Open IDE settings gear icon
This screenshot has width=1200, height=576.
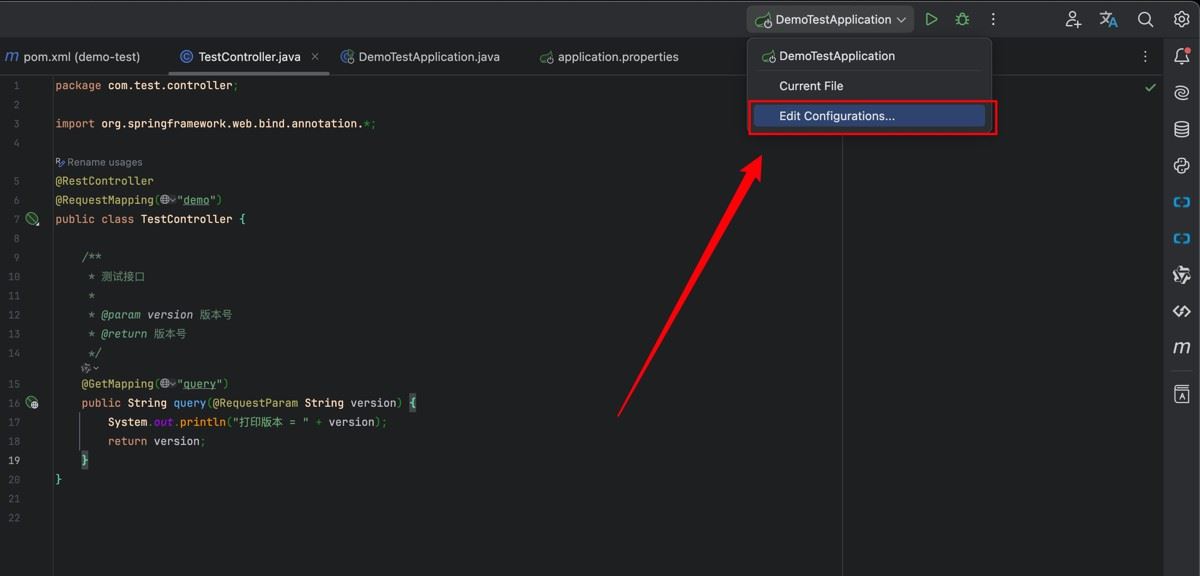[1181, 19]
